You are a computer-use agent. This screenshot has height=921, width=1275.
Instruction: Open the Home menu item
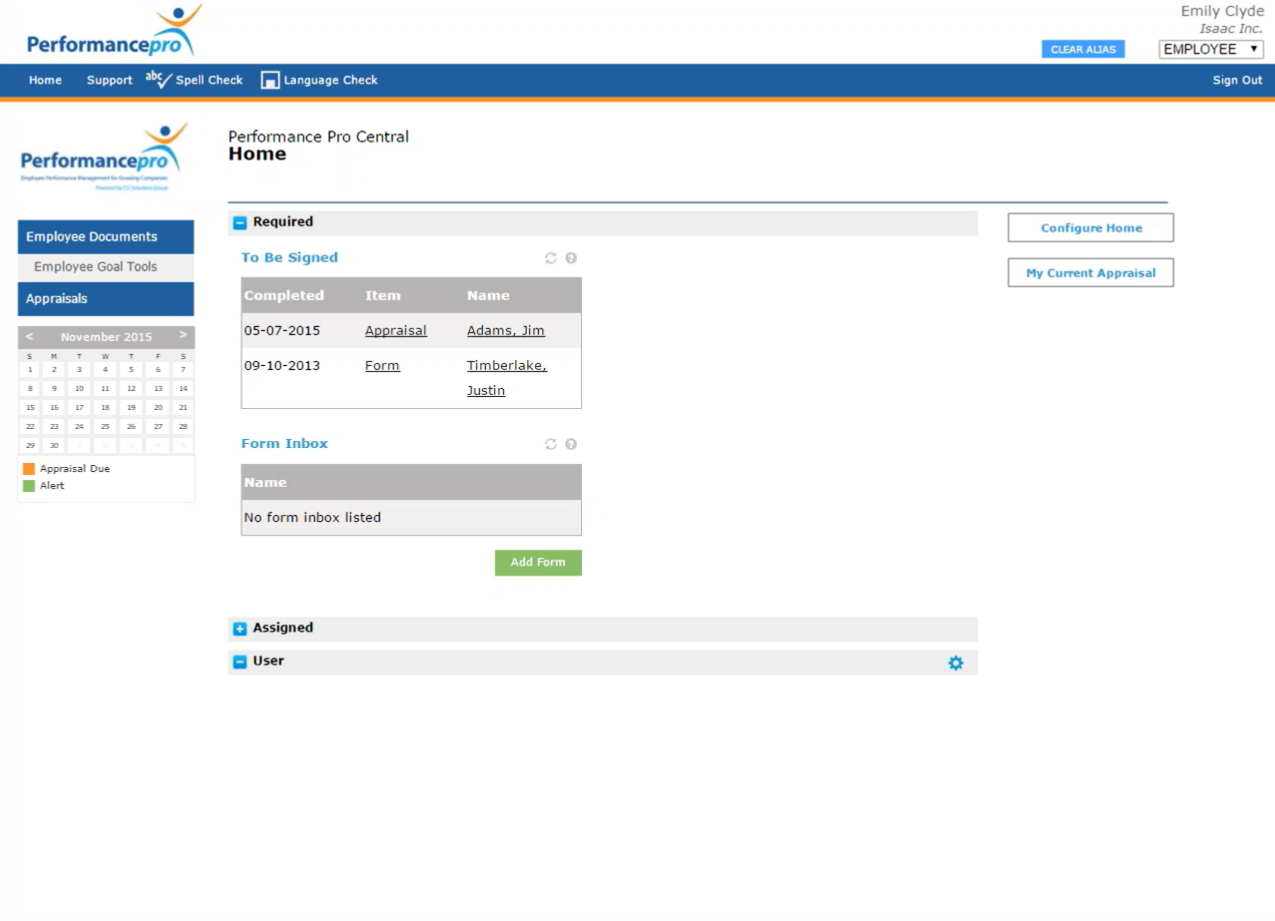coord(45,80)
